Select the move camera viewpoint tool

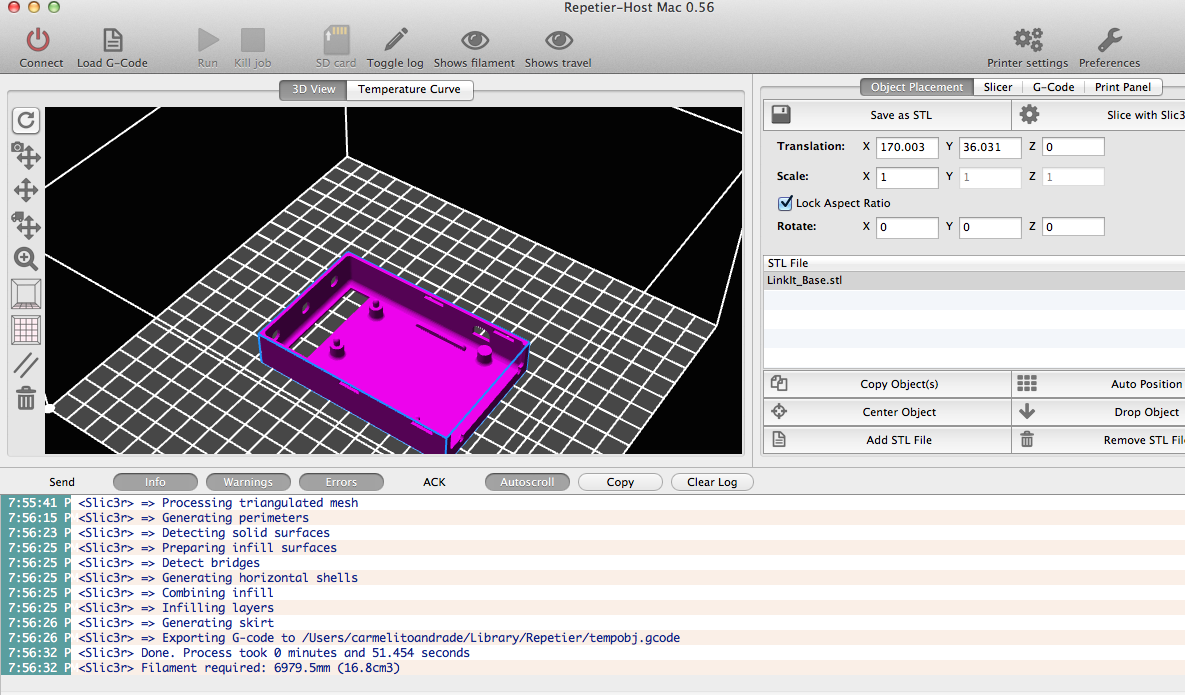(x=26, y=156)
